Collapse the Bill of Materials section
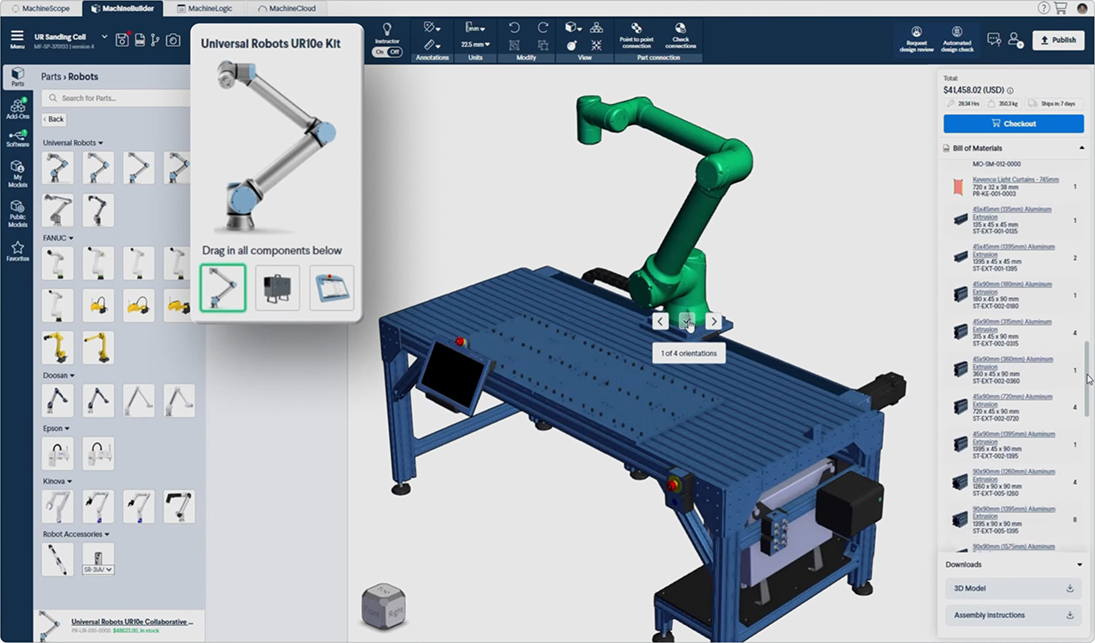Screen dimensions: 1095x643 coord(1082,148)
